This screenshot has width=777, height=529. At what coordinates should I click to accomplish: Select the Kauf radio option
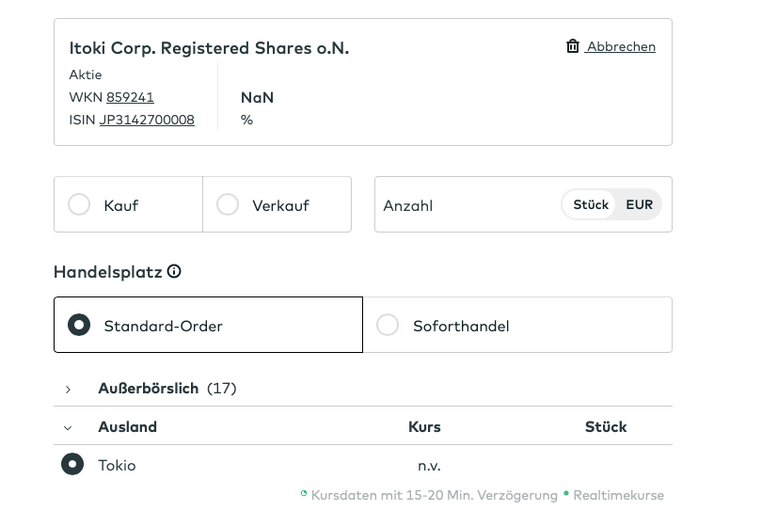(79, 205)
